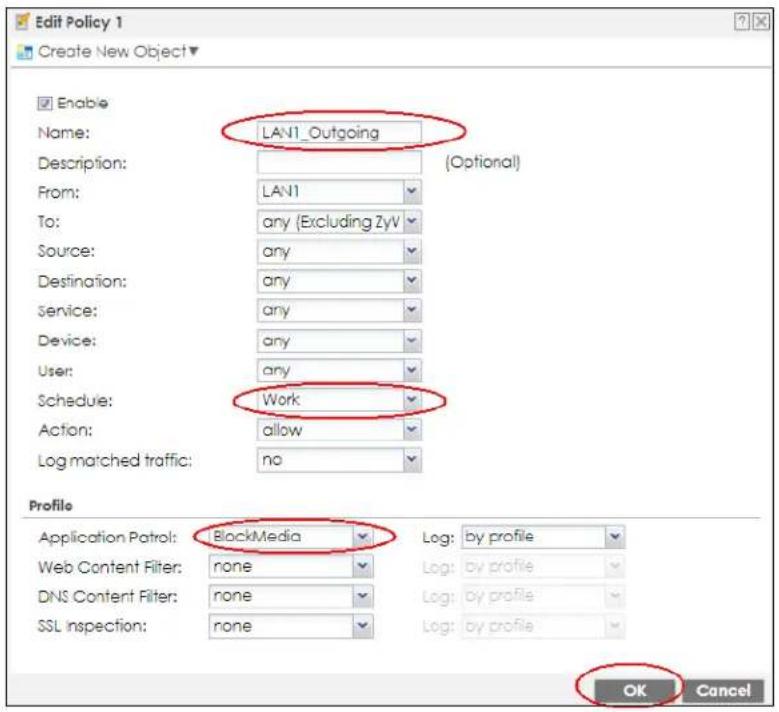Click the Cancel button
This screenshot has width=779, height=712.
[723, 691]
